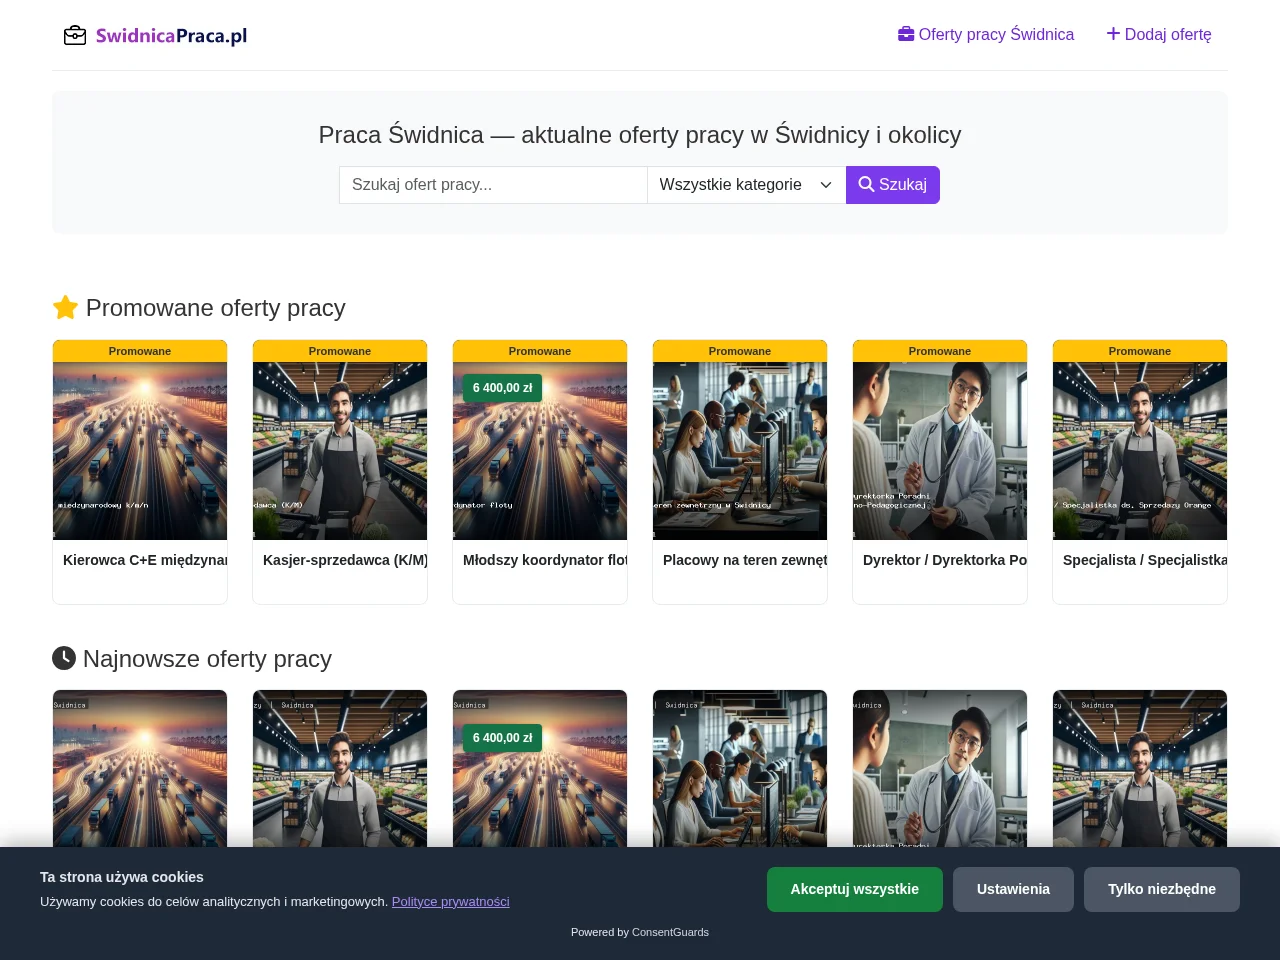Open Oferty pracy Świdnica menu link

coord(986,34)
